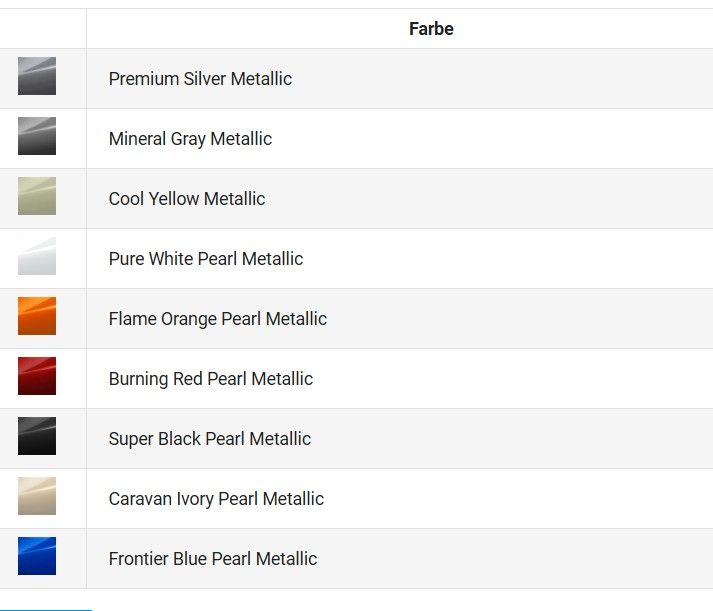Click the Frontier Blue Pearl Metallic name

pos(213,559)
